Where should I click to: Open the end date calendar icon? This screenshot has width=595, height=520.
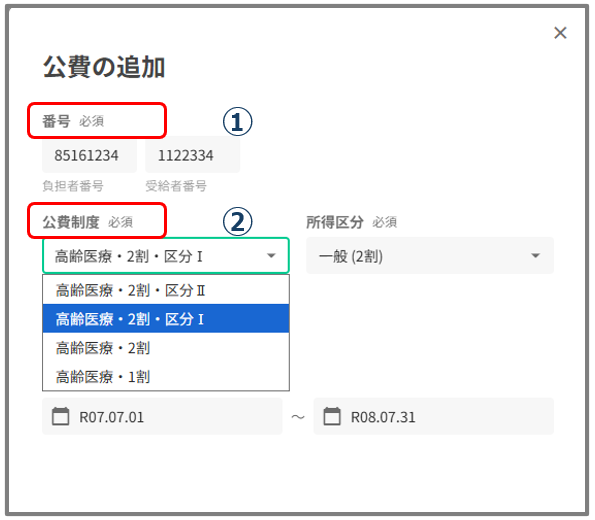coord(332,416)
